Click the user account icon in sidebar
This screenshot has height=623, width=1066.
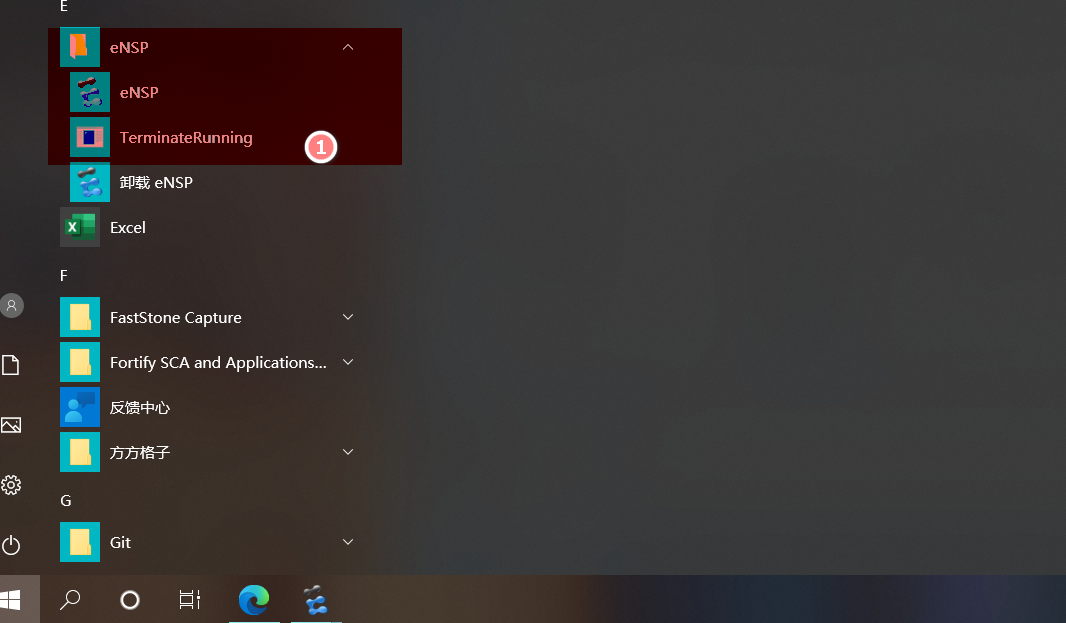(12, 305)
